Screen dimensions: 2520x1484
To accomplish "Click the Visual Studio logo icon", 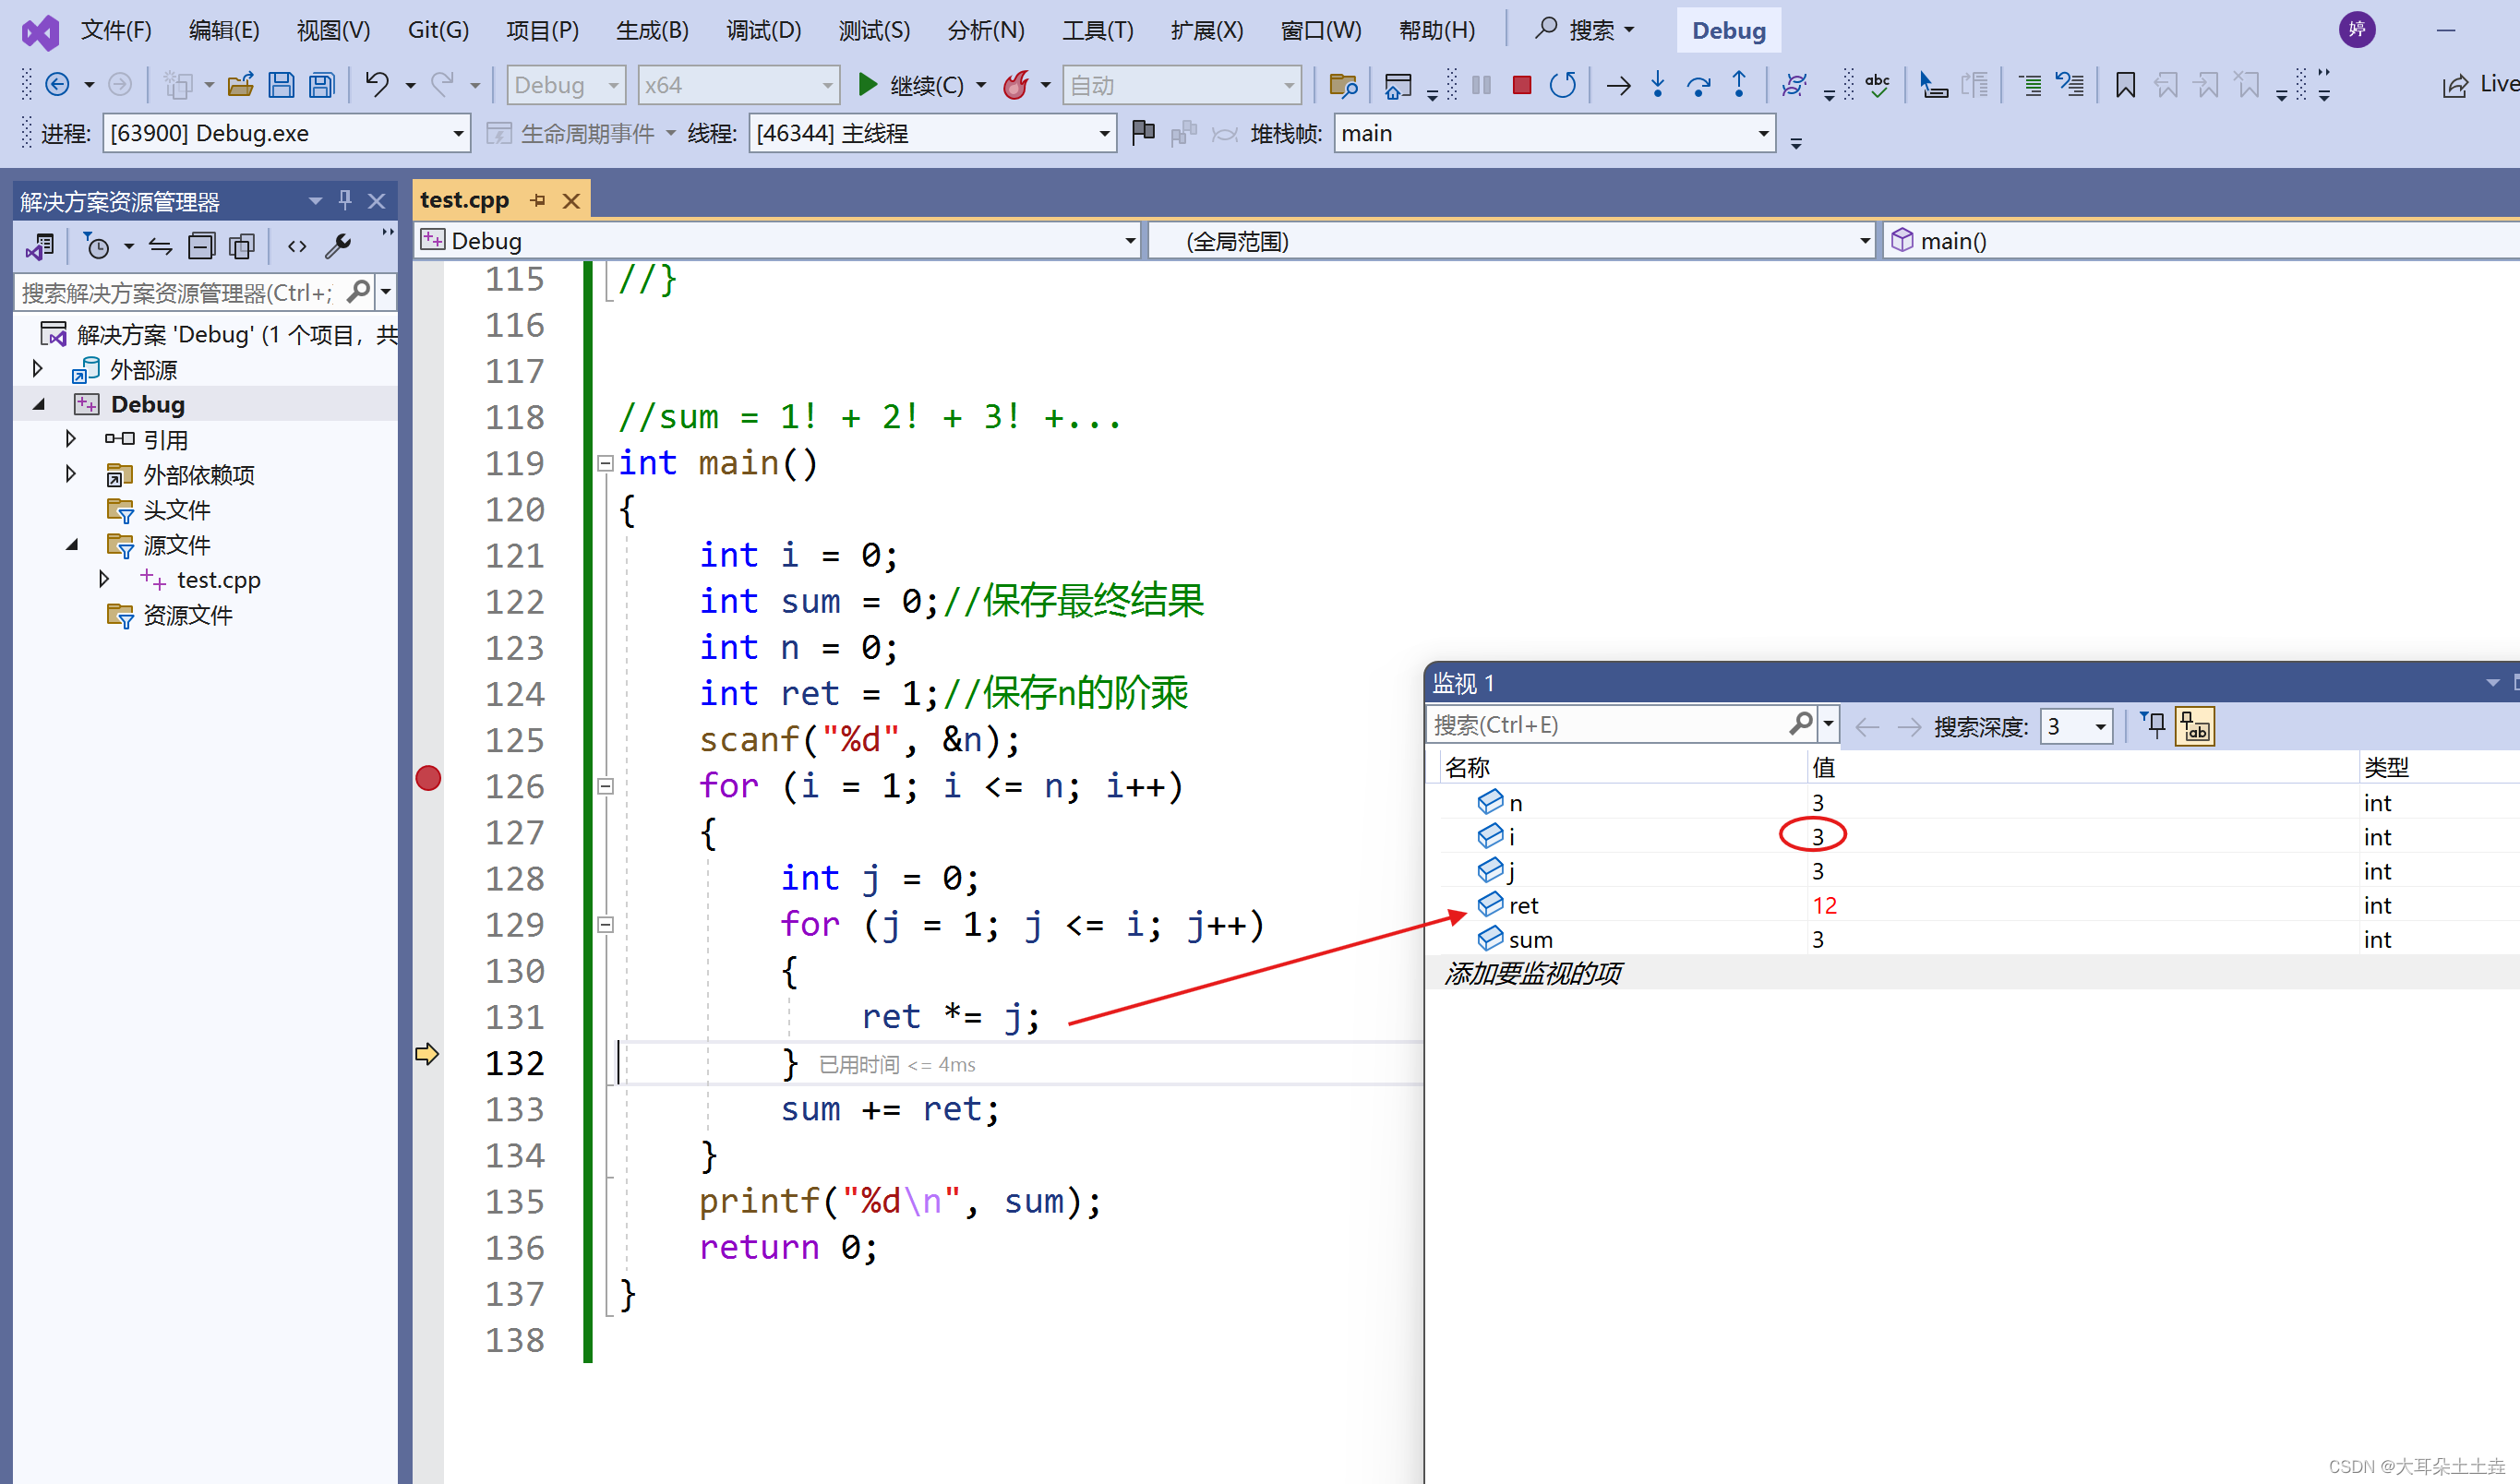I will (41, 32).
